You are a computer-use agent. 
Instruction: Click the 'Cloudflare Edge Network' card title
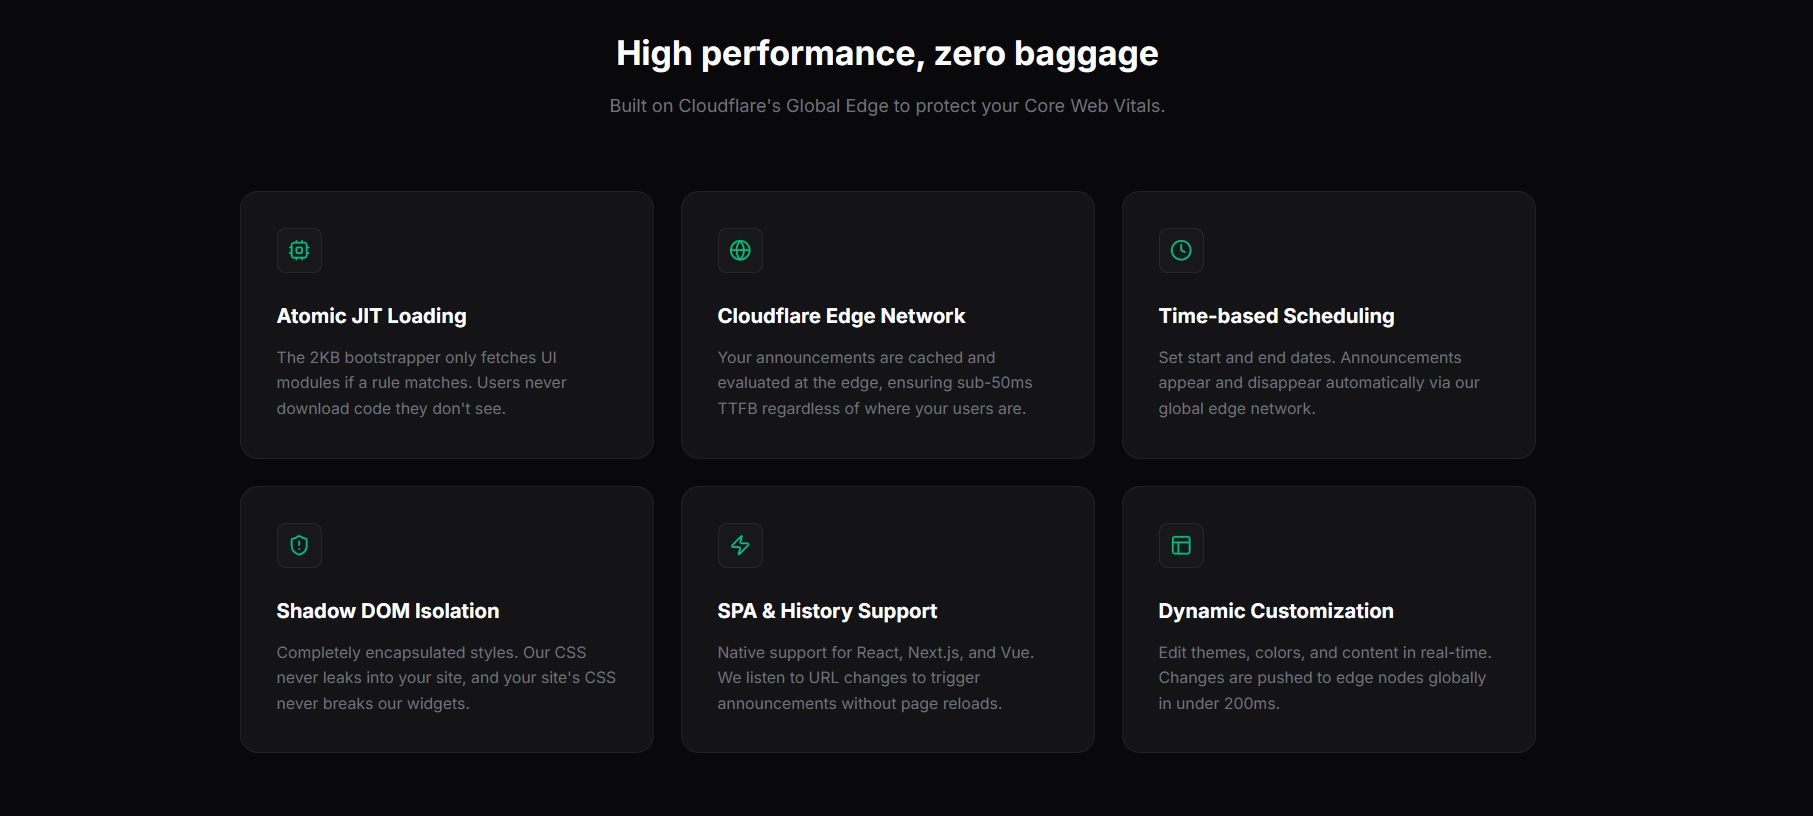841,316
